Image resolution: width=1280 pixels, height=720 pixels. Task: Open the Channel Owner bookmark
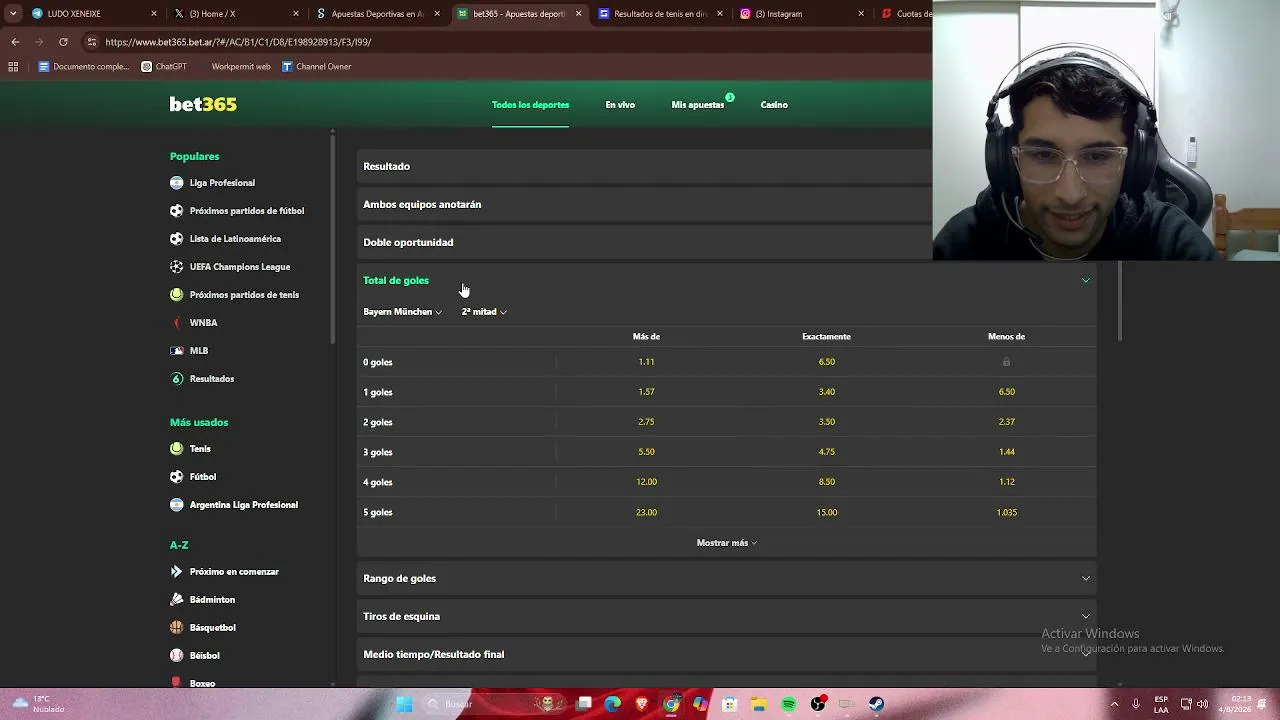[316, 67]
